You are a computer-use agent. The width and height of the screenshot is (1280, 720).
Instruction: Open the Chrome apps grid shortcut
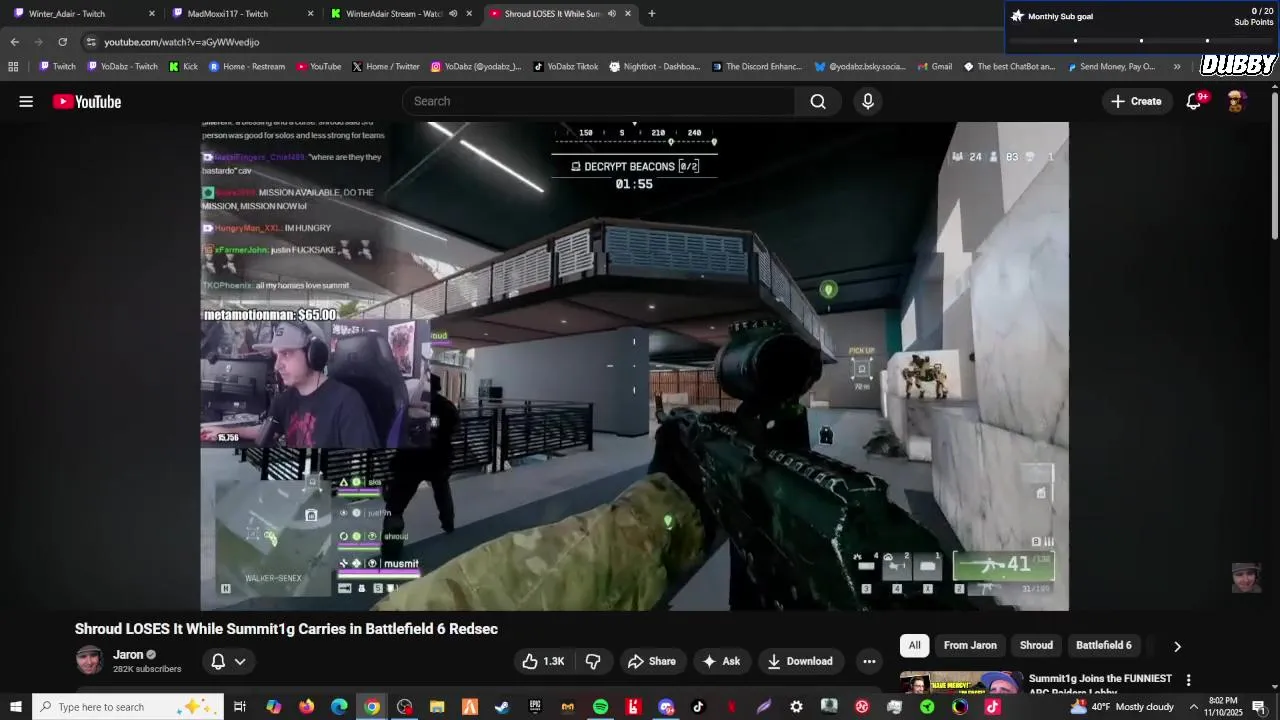tap(13, 67)
